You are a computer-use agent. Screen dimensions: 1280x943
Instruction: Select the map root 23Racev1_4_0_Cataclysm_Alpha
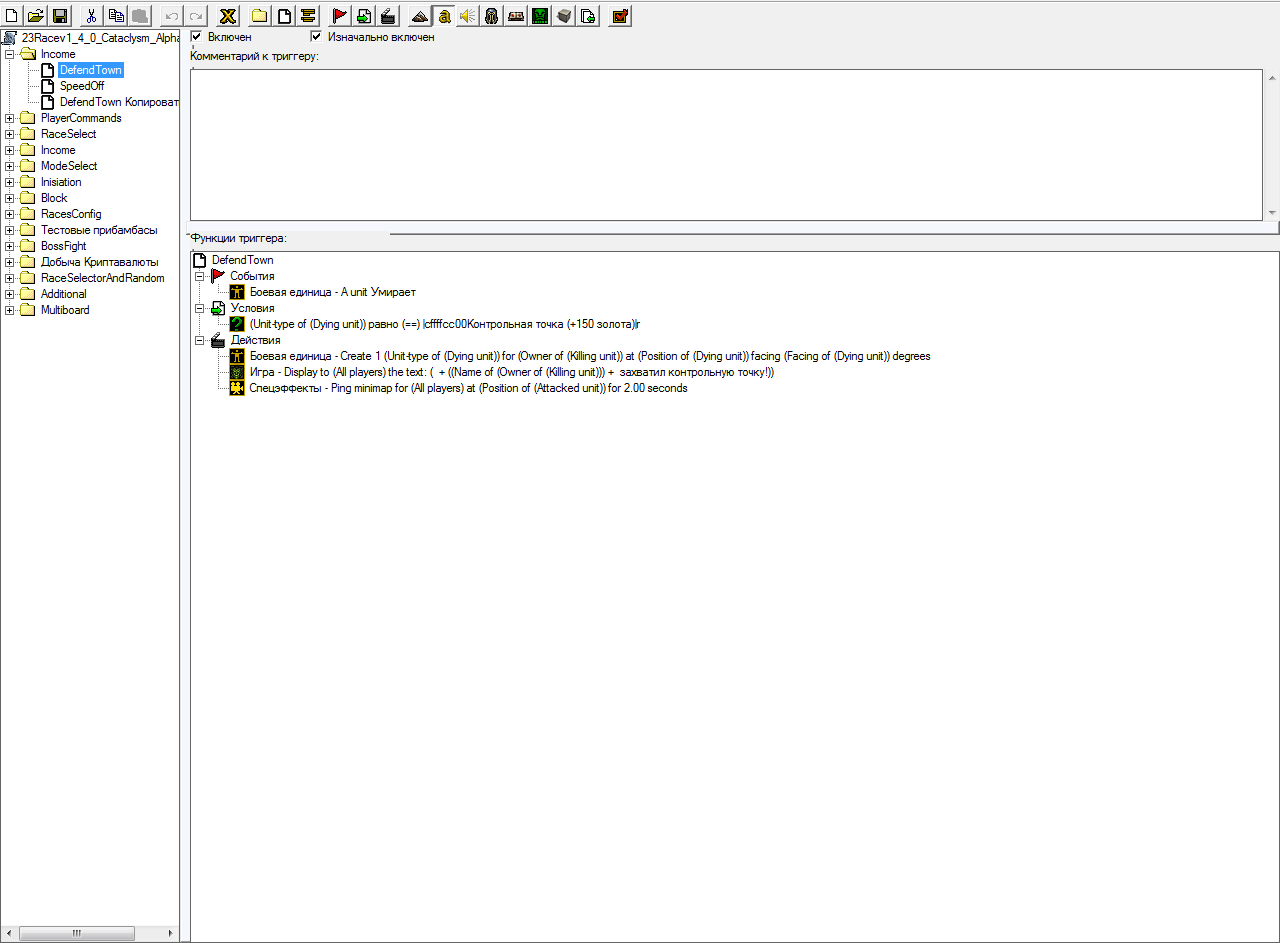click(100, 38)
